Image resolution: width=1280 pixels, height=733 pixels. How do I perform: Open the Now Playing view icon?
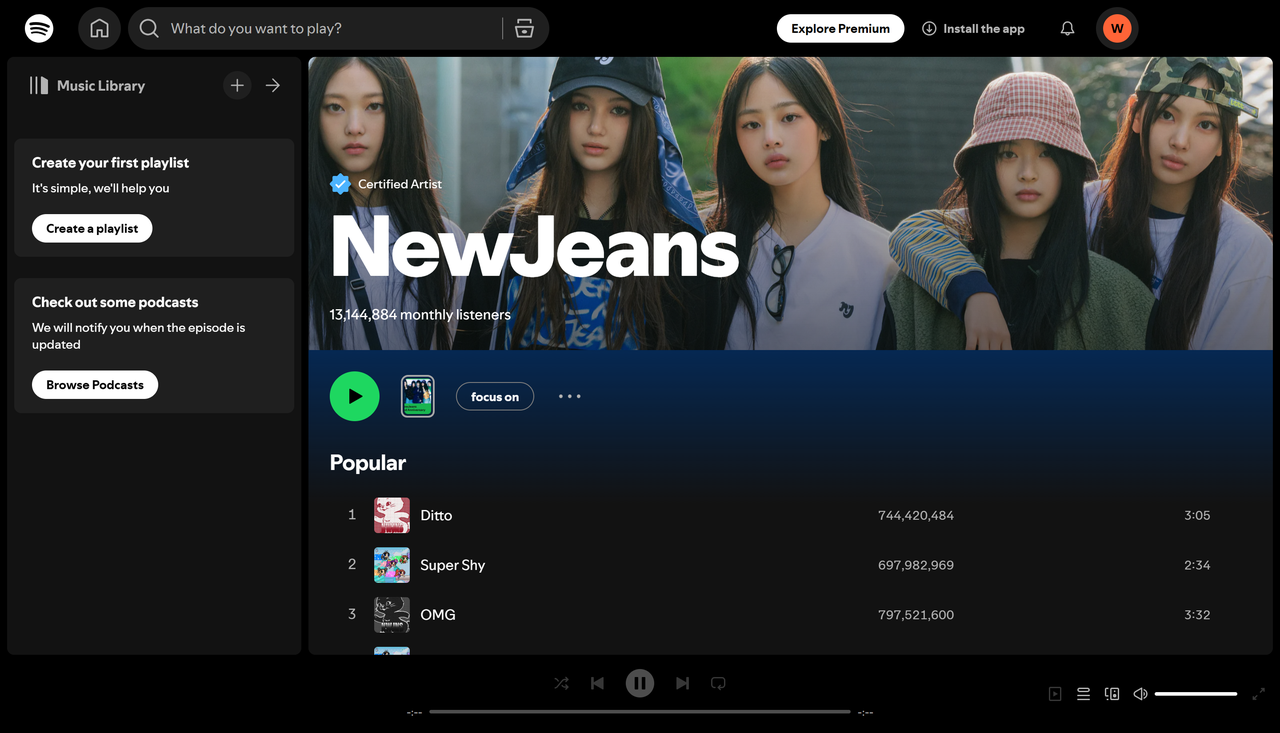[1055, 694]
